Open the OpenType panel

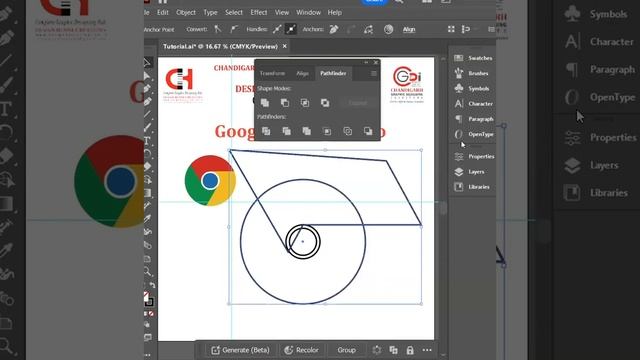point(473,134)
